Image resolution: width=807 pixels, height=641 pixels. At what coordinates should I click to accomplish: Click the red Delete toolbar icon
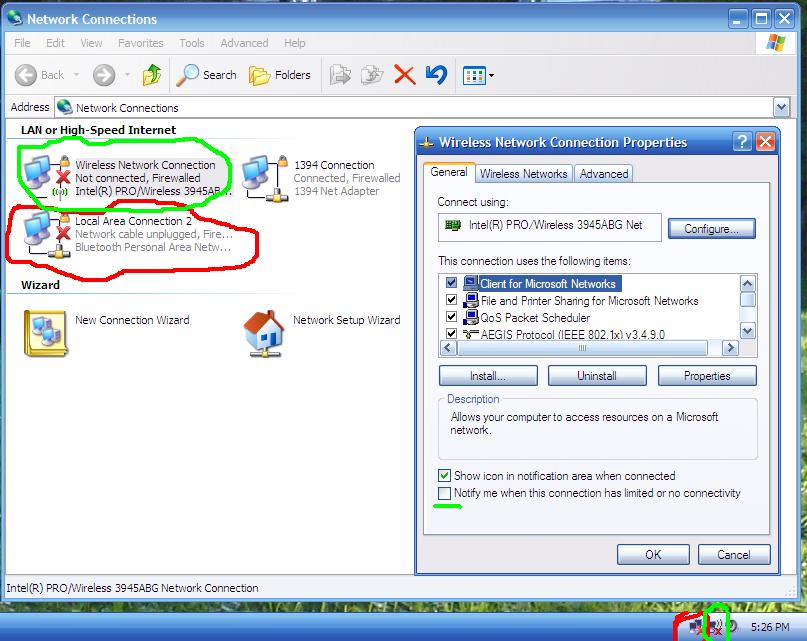point(405,75)
